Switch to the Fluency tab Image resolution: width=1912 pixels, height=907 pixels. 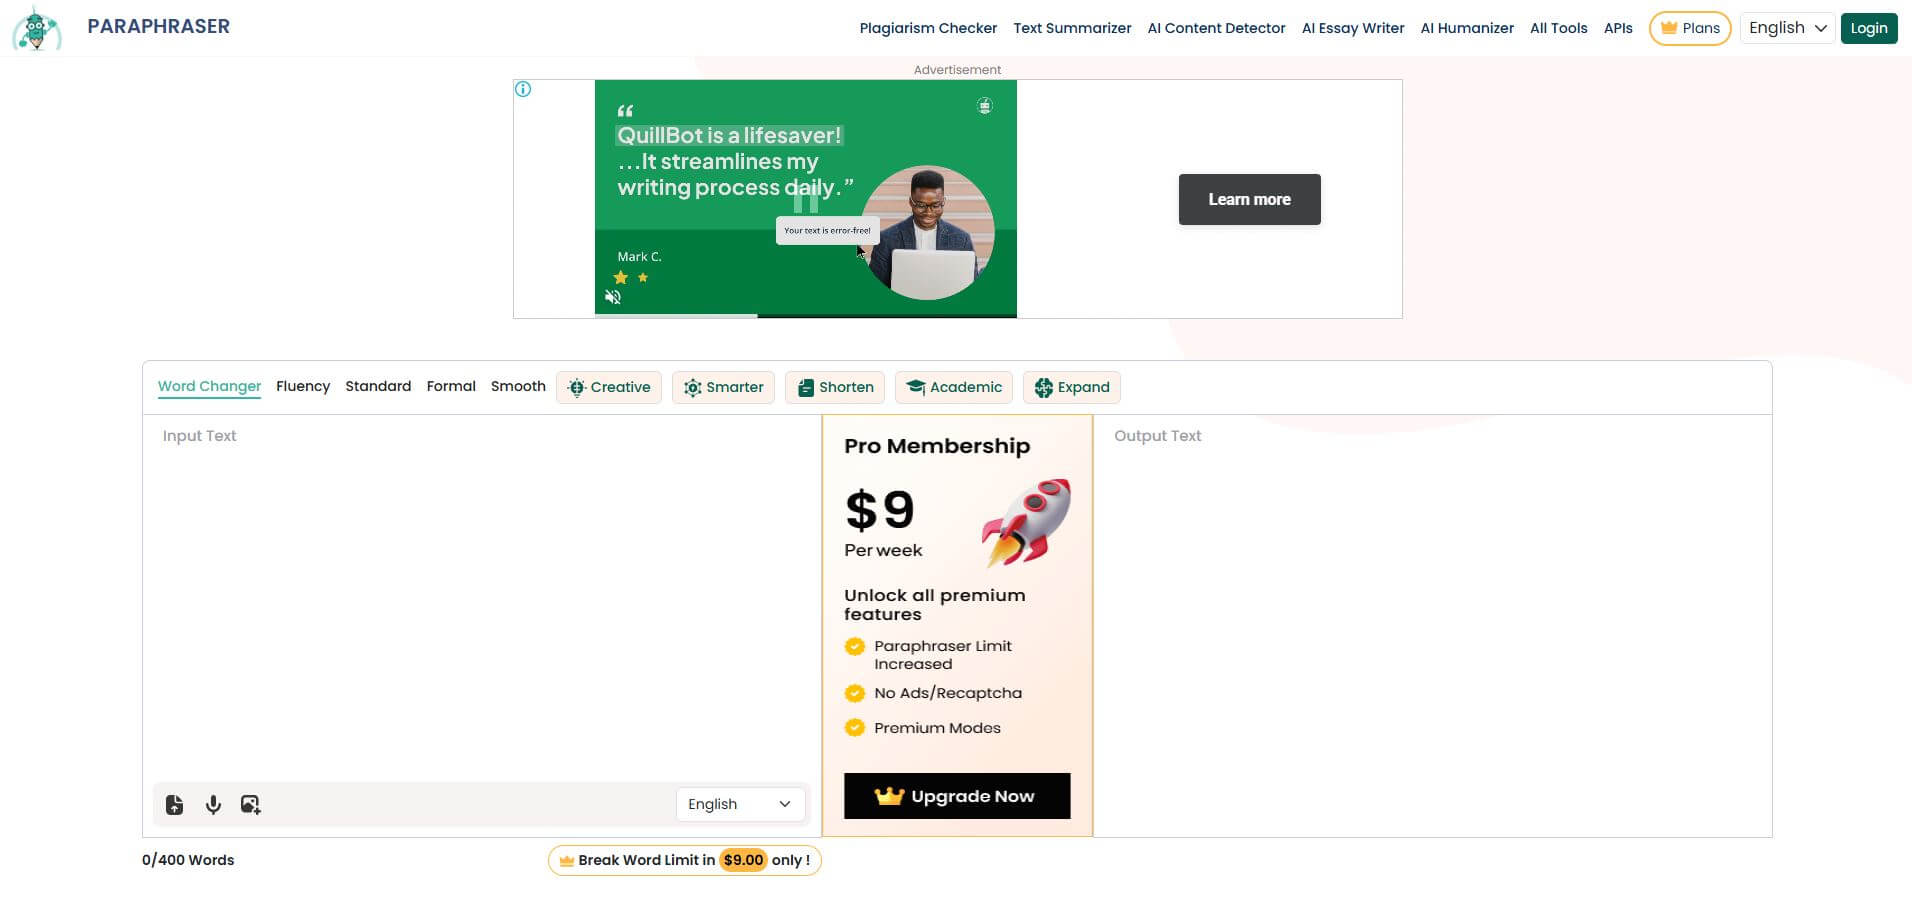click(x=303, y=386)
